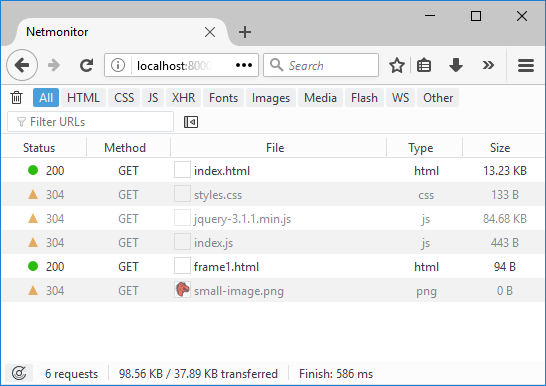Select the All filter button

[x=46, y=97]
